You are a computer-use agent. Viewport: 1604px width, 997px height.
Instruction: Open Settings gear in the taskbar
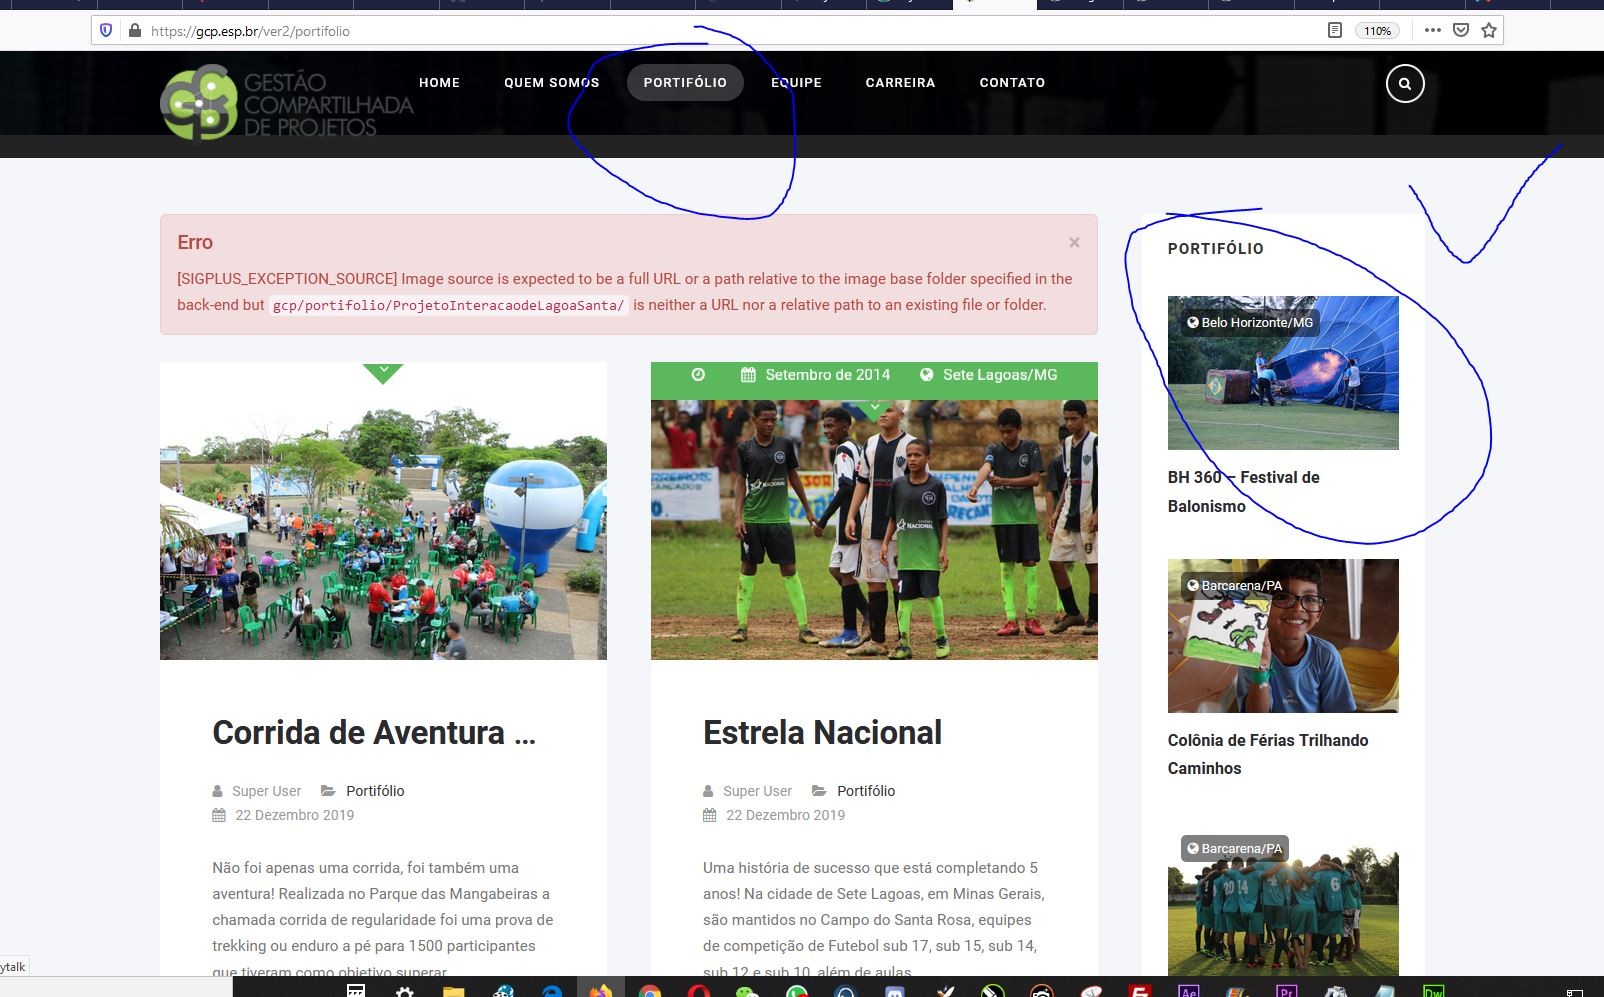(405, 991)
